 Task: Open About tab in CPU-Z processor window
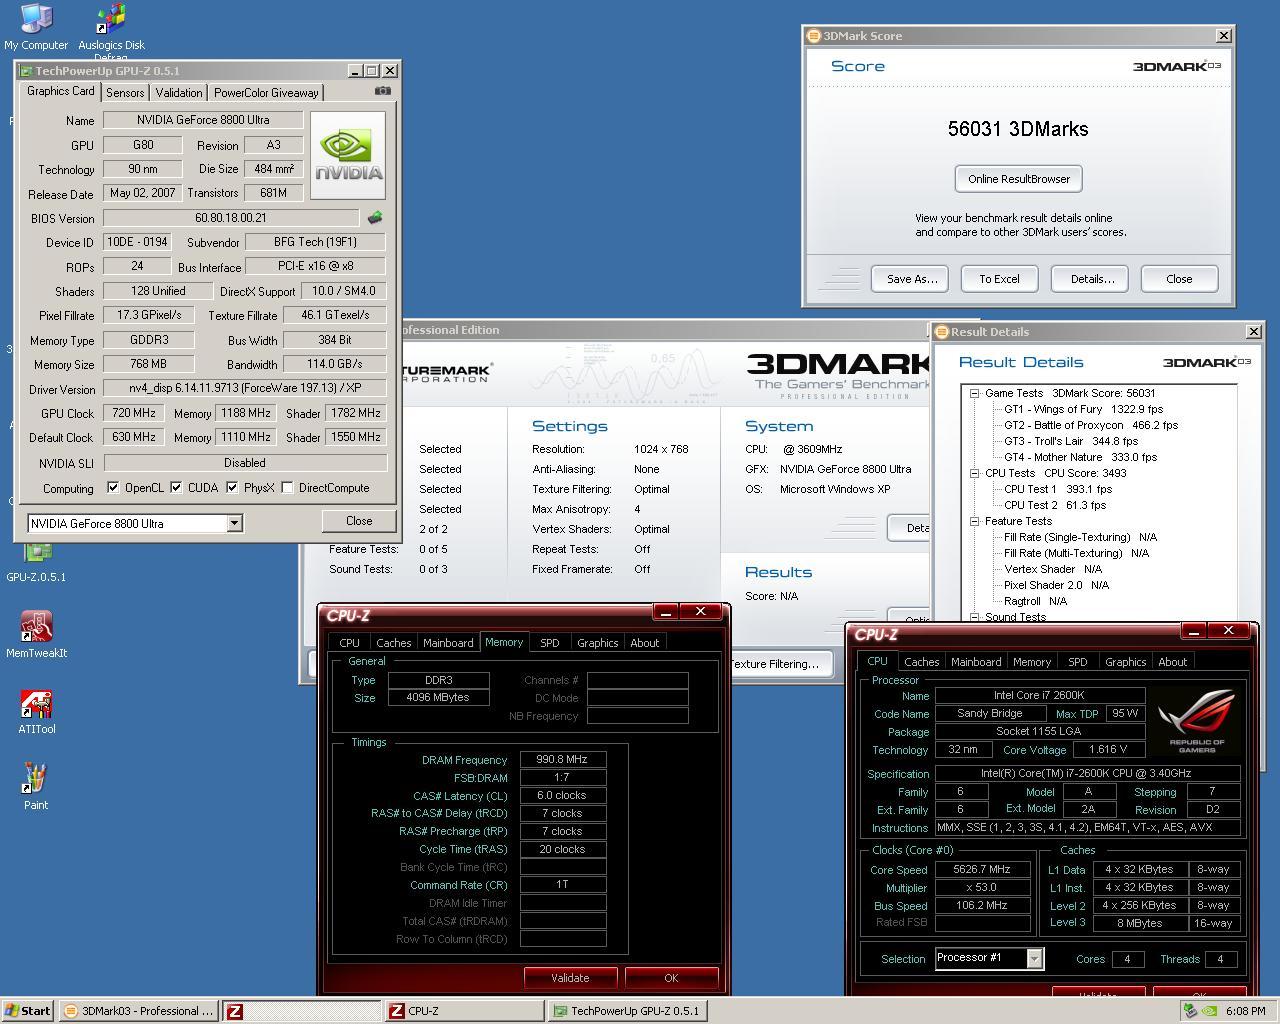click(1172, 662)
